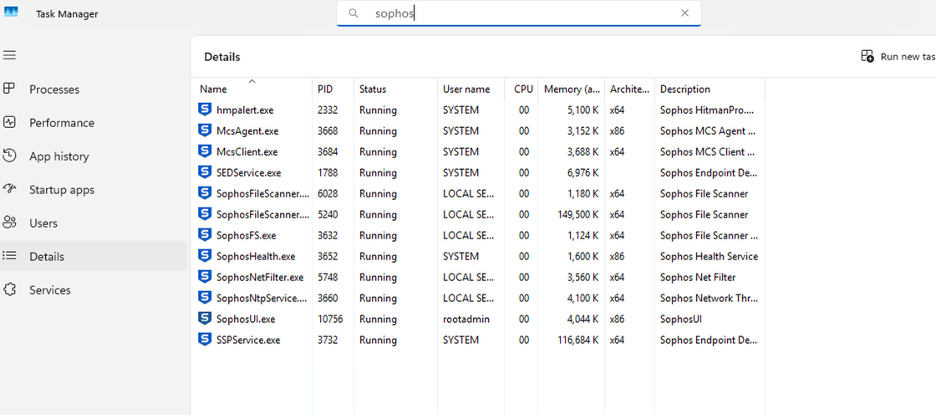Click the Run new task icon

tap(867, 56)
